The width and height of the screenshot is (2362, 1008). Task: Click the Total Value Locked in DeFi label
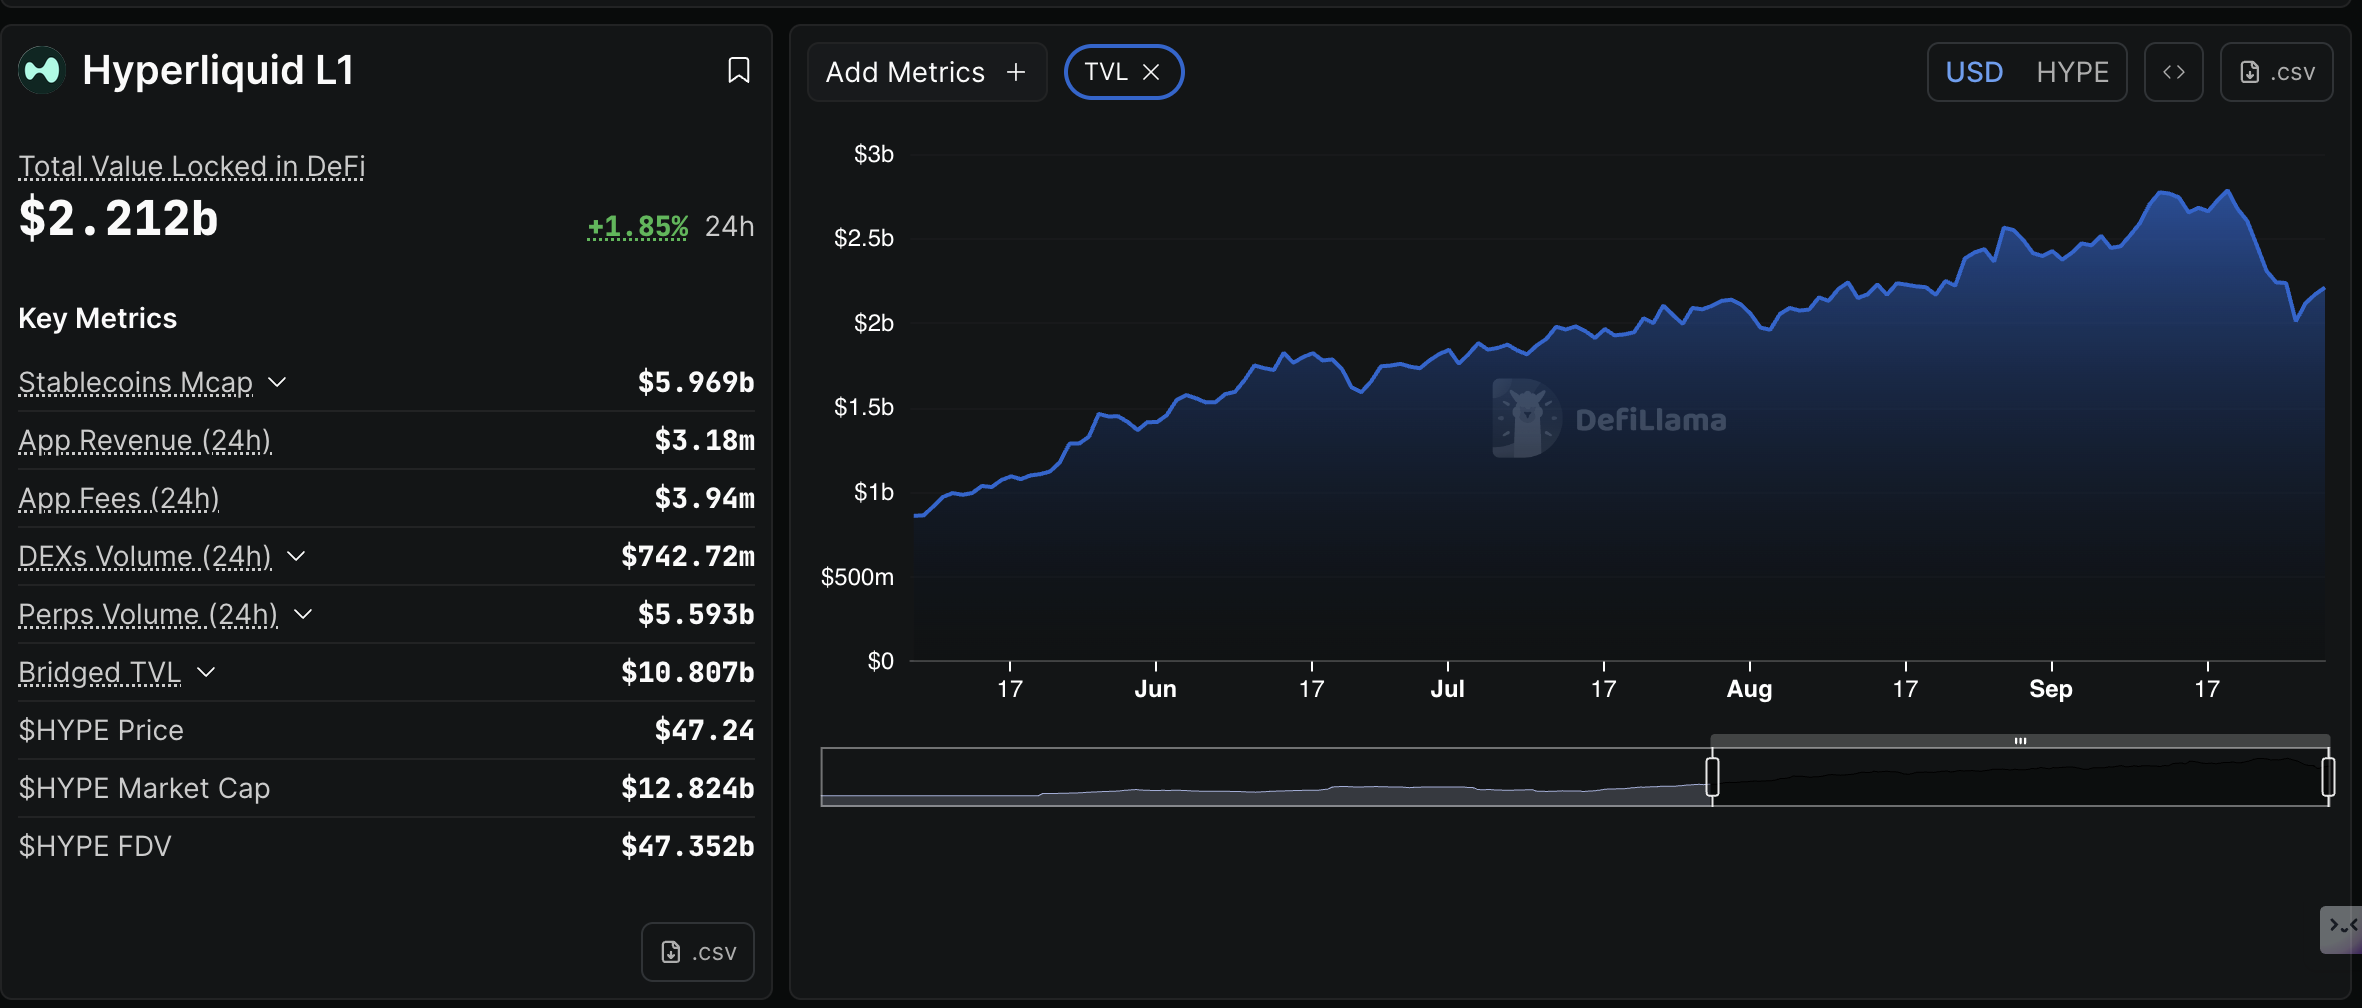click(191, 166)
